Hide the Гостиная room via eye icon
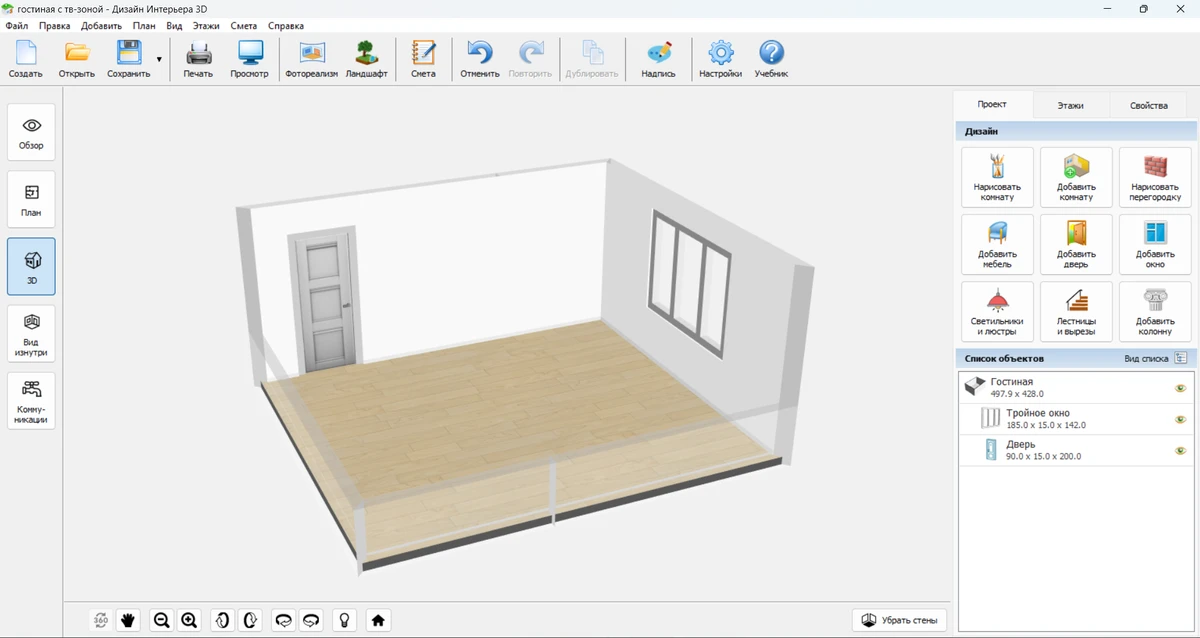Image resolution: width=1200 pixels, height=638 pixels. tap(1180, 388)
